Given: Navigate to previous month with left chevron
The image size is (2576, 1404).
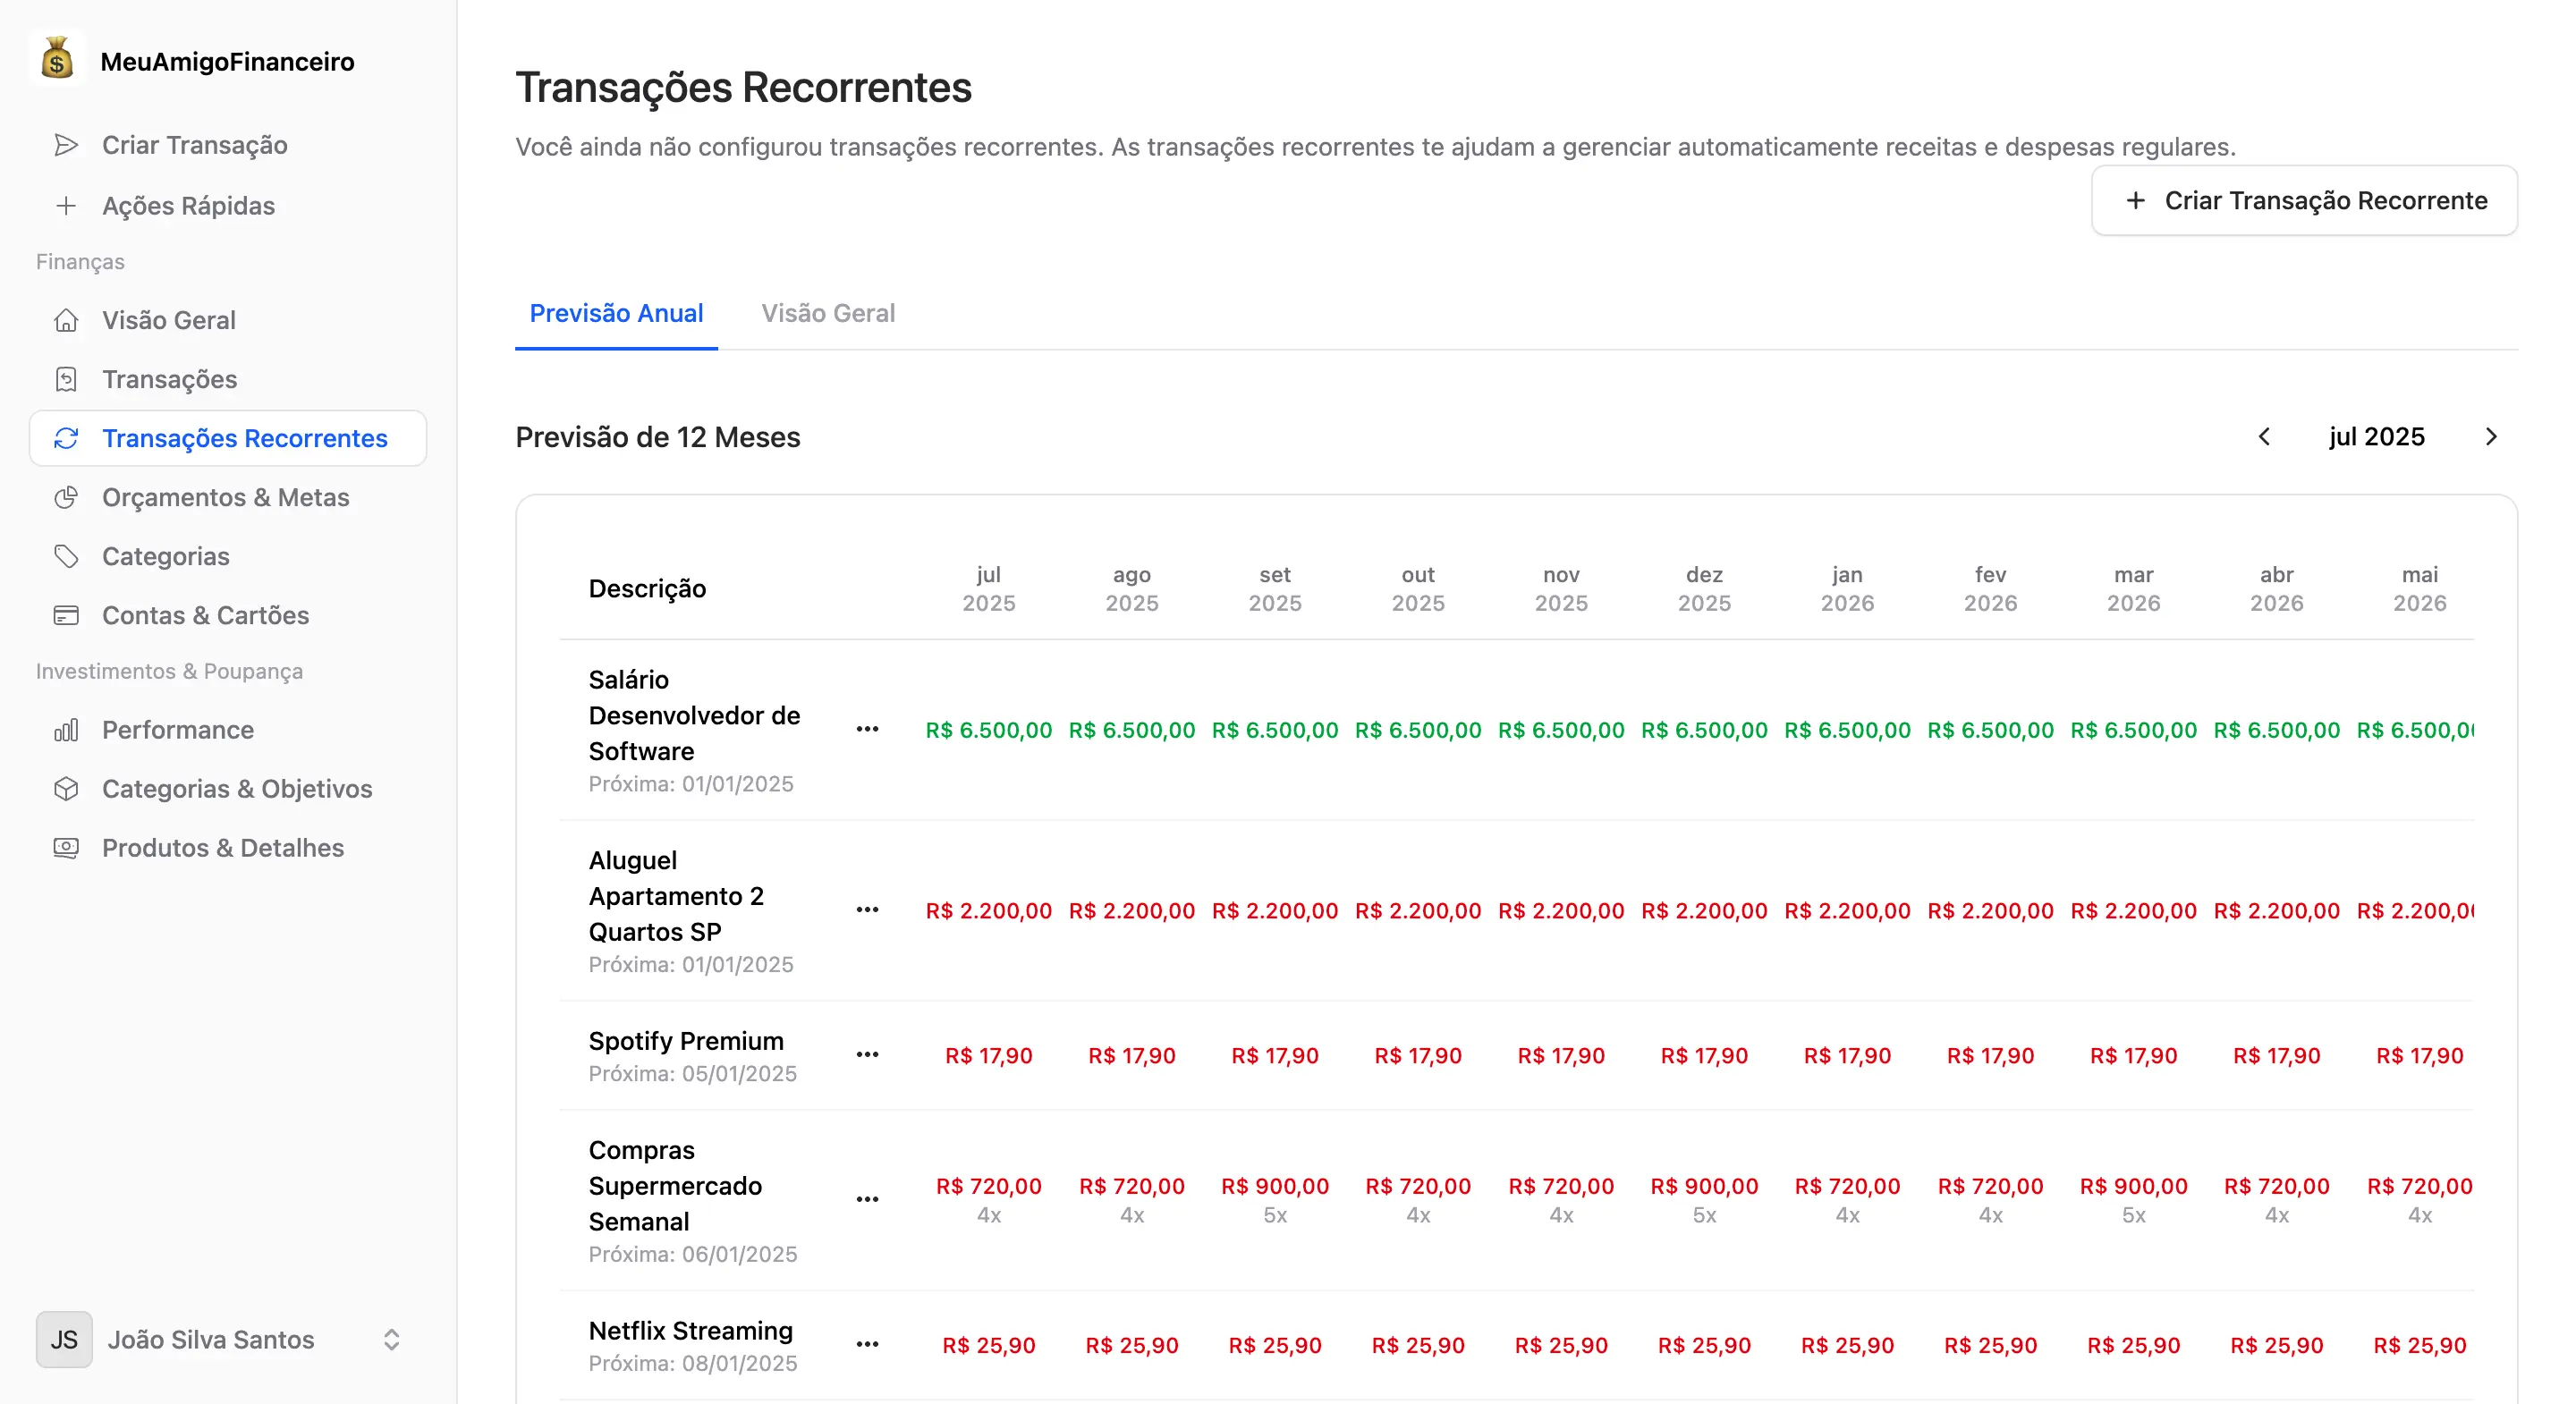Looking at the screenshot, I should [x=2264, y=437].
